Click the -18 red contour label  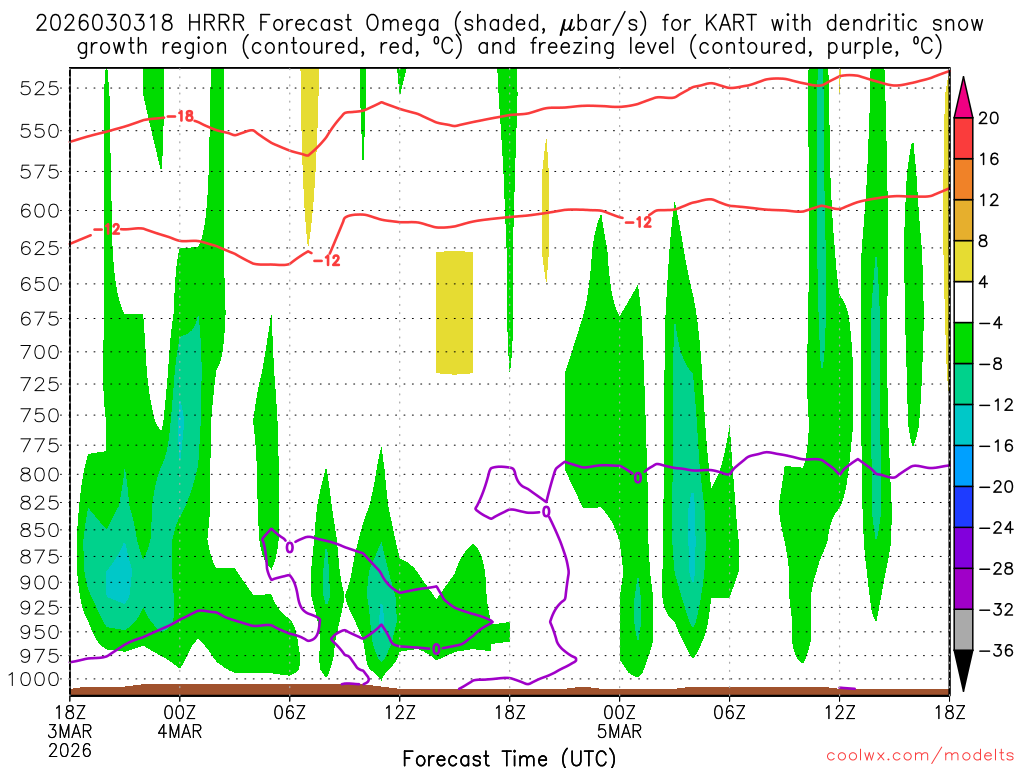180,116
